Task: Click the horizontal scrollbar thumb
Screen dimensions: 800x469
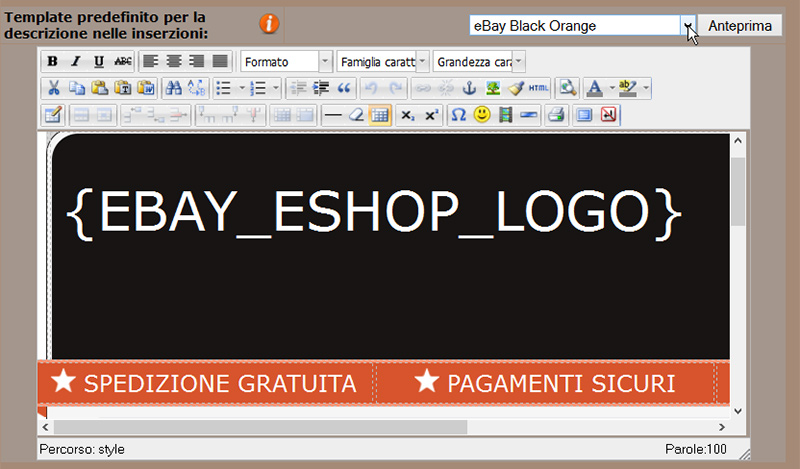Action: point(260,427)
